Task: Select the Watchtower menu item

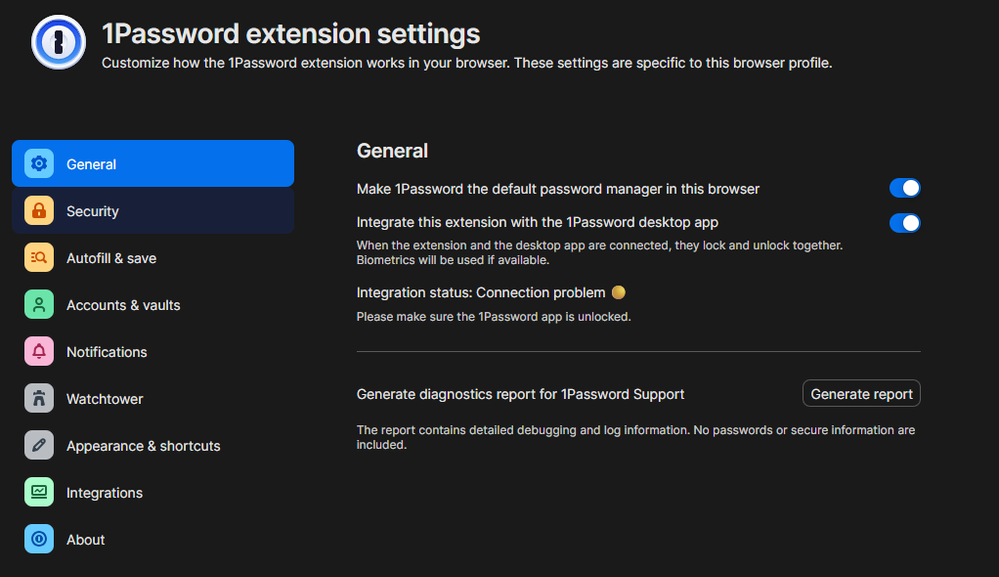Action: 105,399
